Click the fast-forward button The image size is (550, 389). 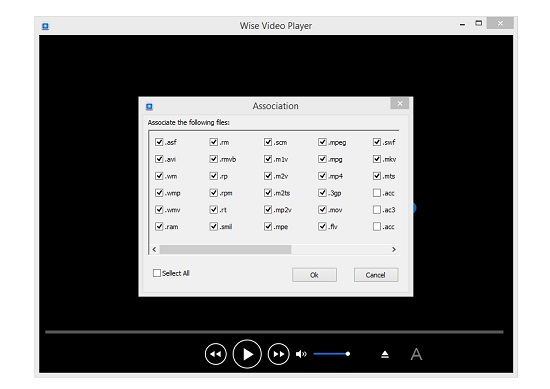279,354
